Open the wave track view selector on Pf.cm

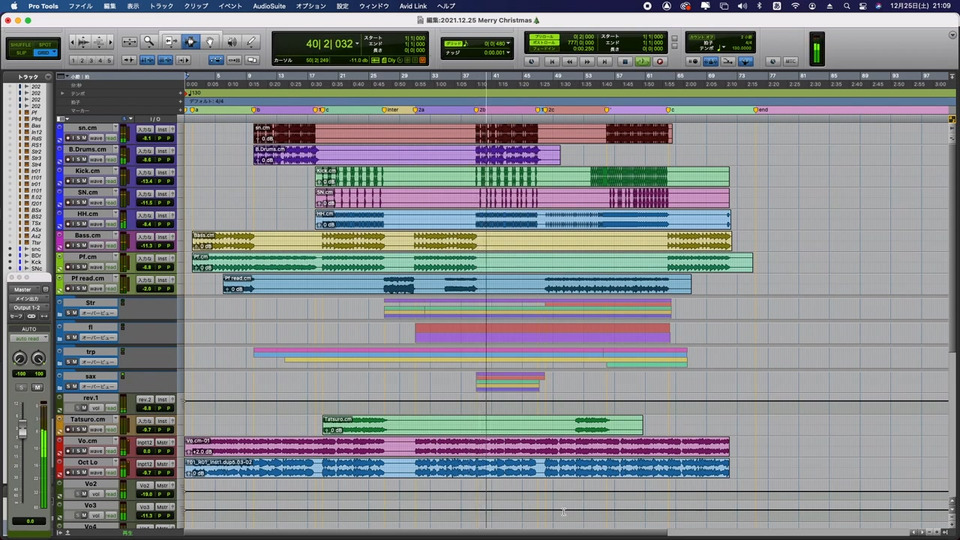97,267
